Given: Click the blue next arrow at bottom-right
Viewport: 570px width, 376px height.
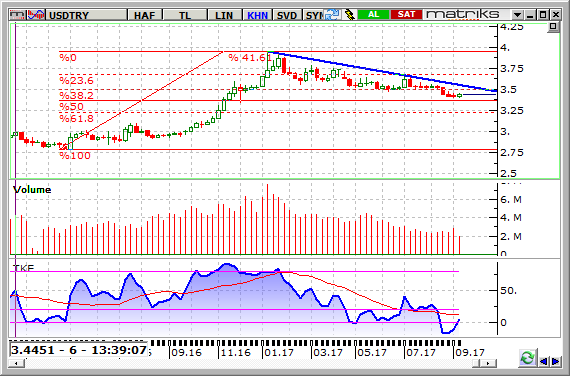Looking at the screenshot, I should [x=556, y=361].
